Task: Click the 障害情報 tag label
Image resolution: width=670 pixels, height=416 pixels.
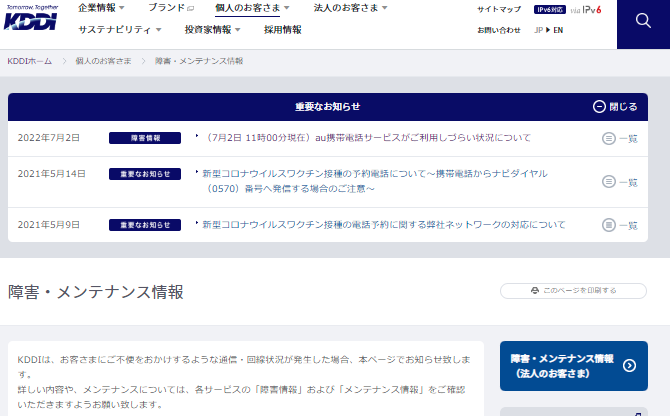Action: tap(145, 138)
